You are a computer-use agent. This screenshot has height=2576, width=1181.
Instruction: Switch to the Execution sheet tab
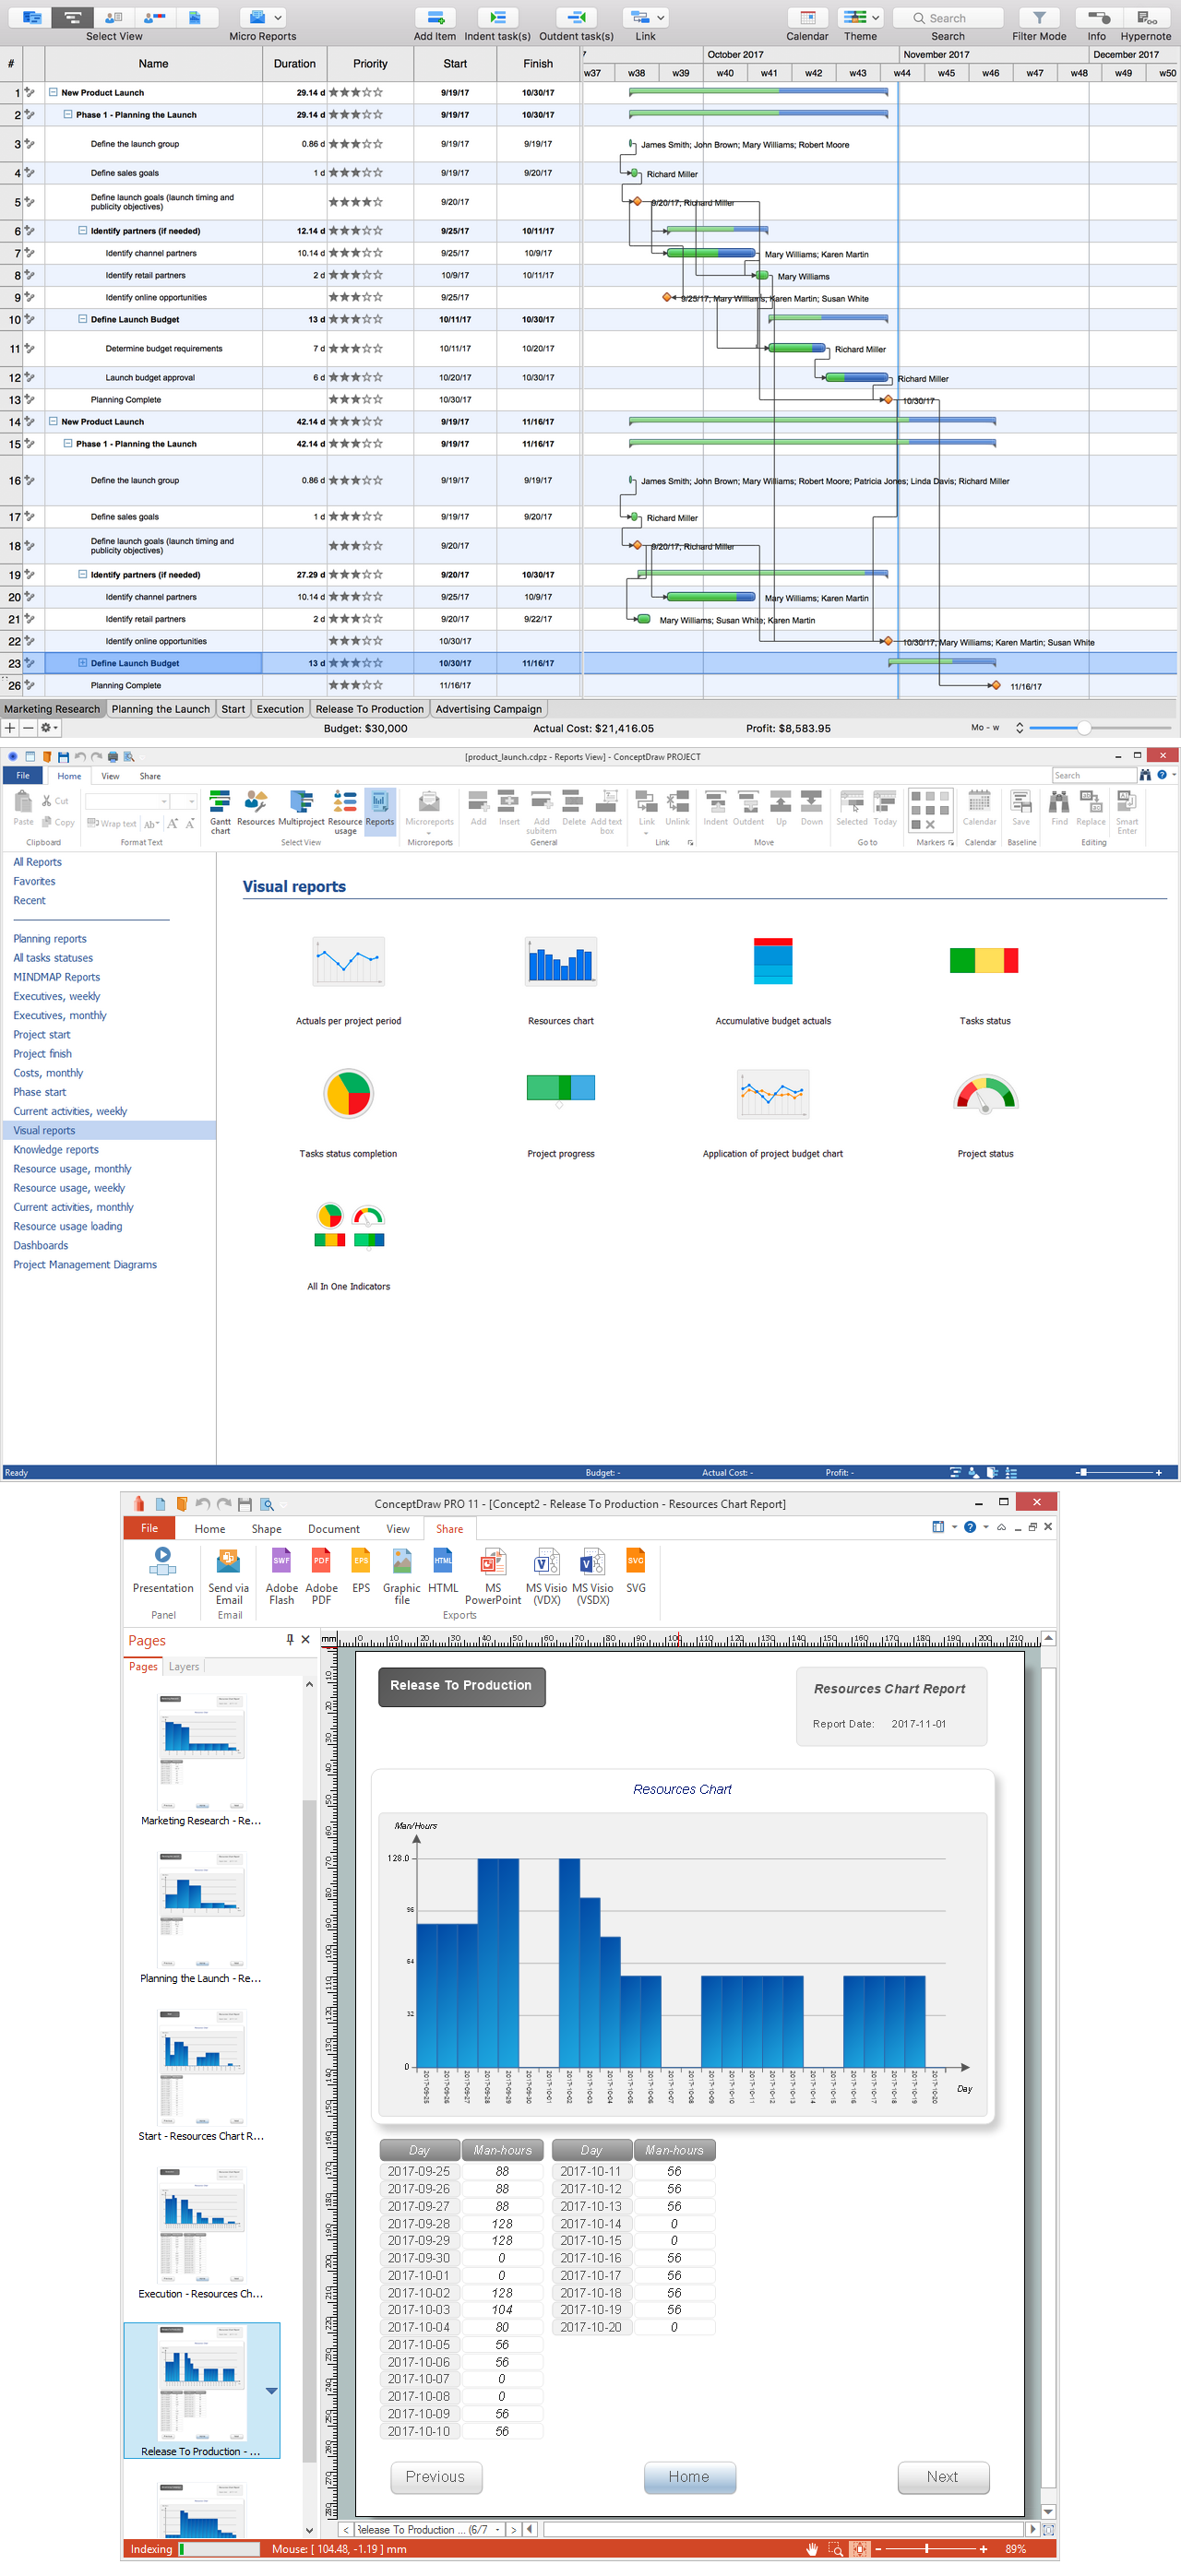pyautogui.click(x=280, y=709)
